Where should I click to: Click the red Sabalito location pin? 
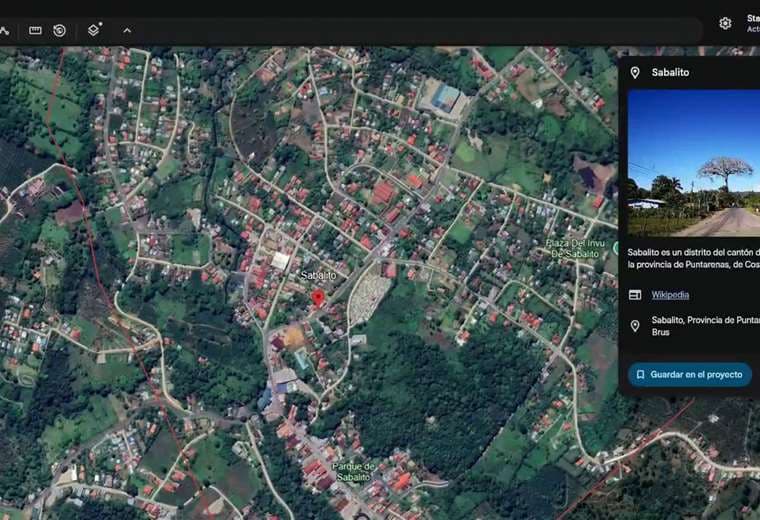click(x=318, y=297)
